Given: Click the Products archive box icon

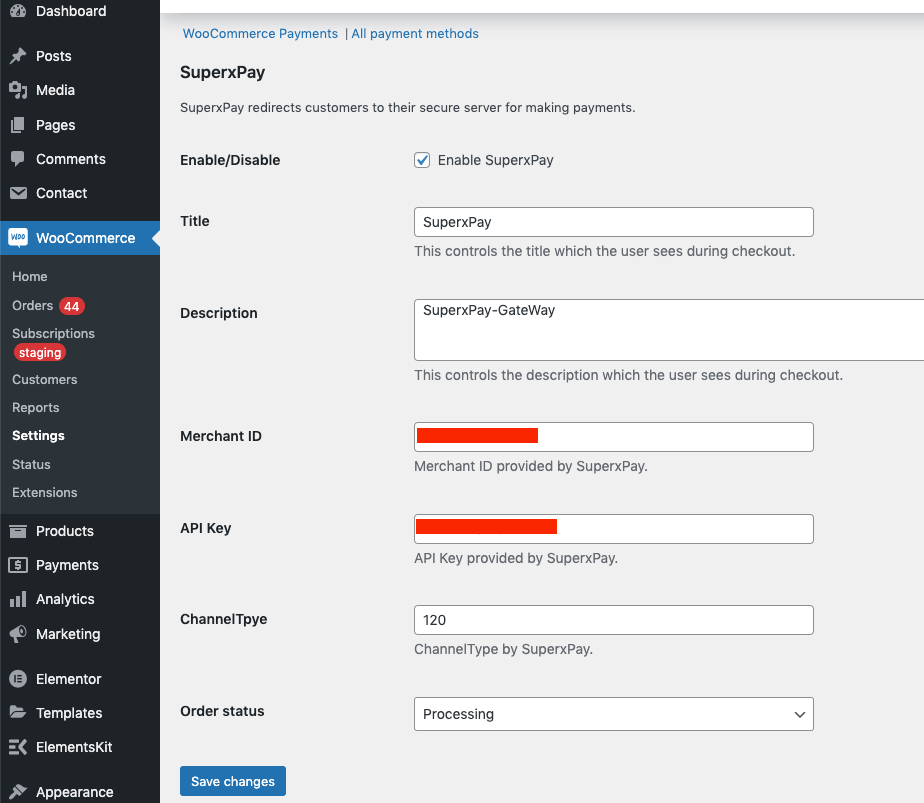Looking at the screenshot, I should [x=18, y=531].
